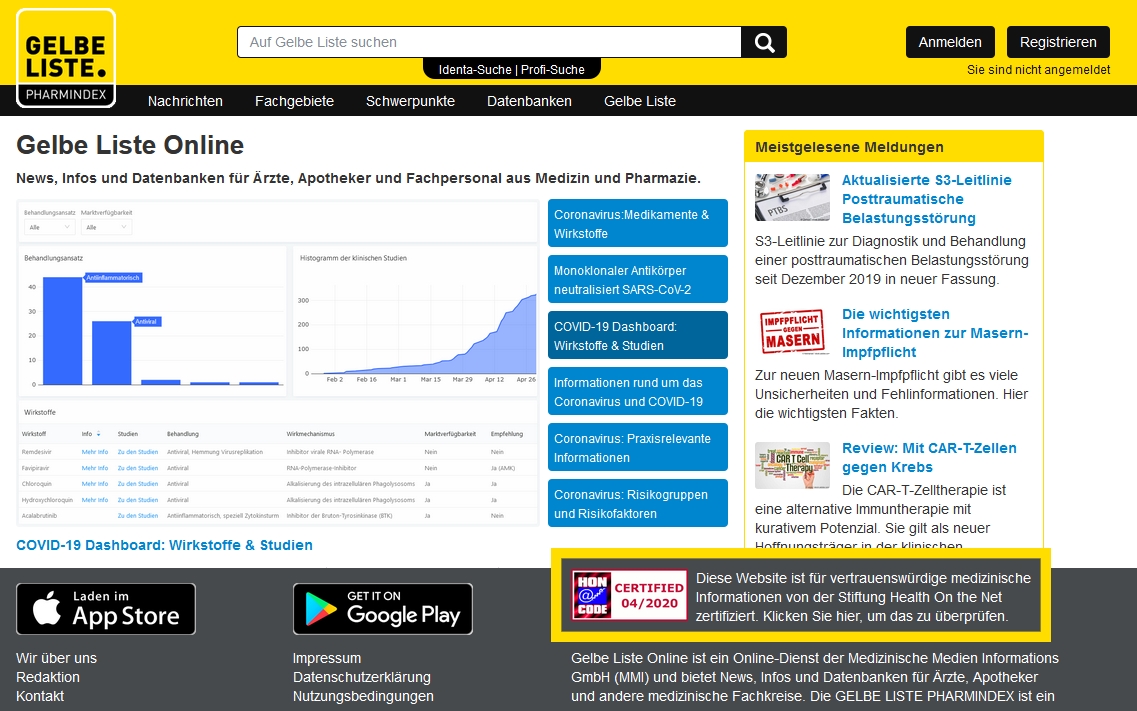This screenshot has height=711, width=1137.
Task: Click the HON Code certified badge
Action: pyautogui.click(x=629, y=595)
